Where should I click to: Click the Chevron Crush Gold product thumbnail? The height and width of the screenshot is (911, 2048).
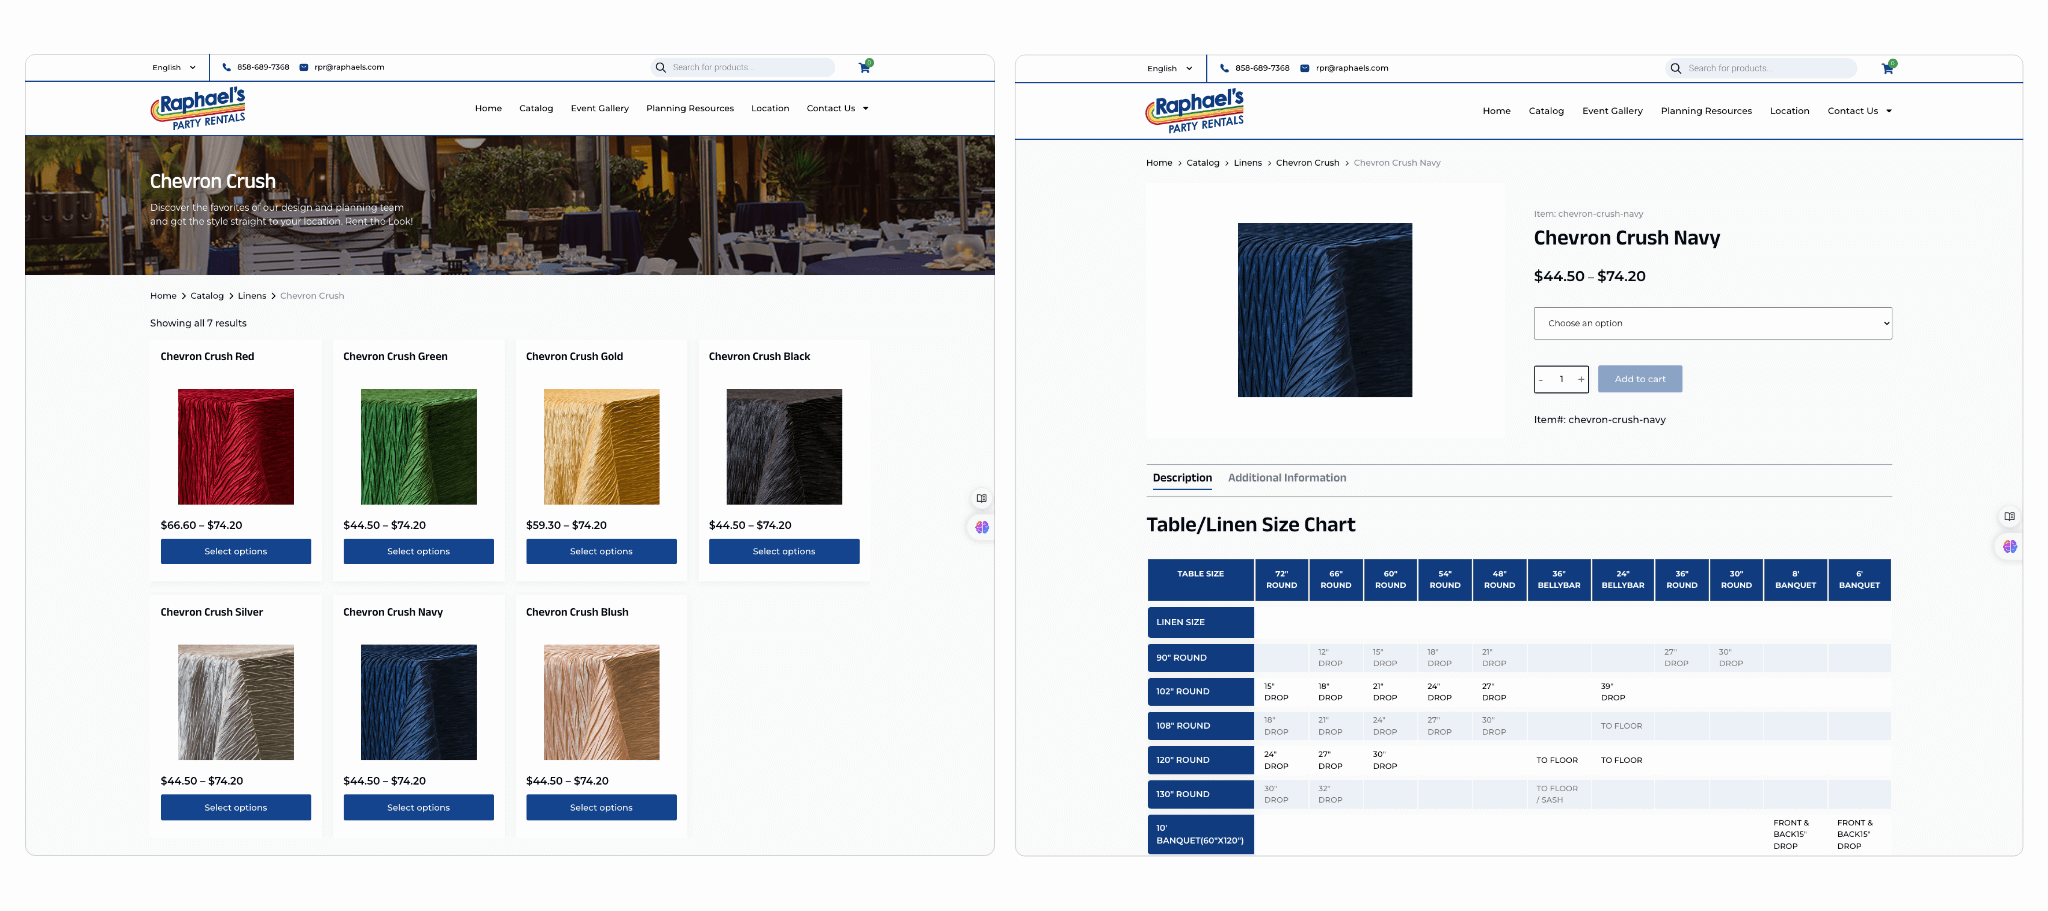(x=601, y=447)
